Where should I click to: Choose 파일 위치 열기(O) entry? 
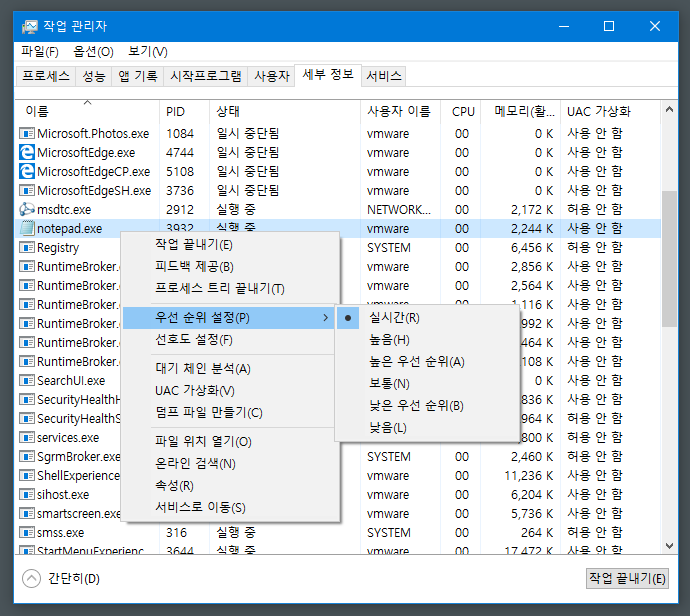coord(231,442)
